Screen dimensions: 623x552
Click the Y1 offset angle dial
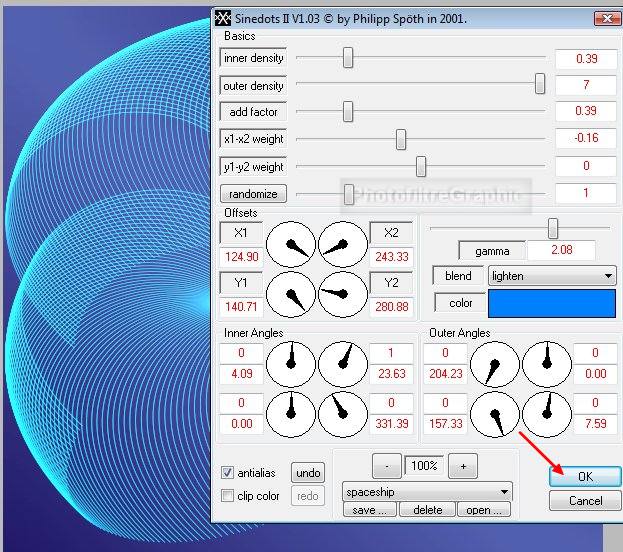click(293, 295)
